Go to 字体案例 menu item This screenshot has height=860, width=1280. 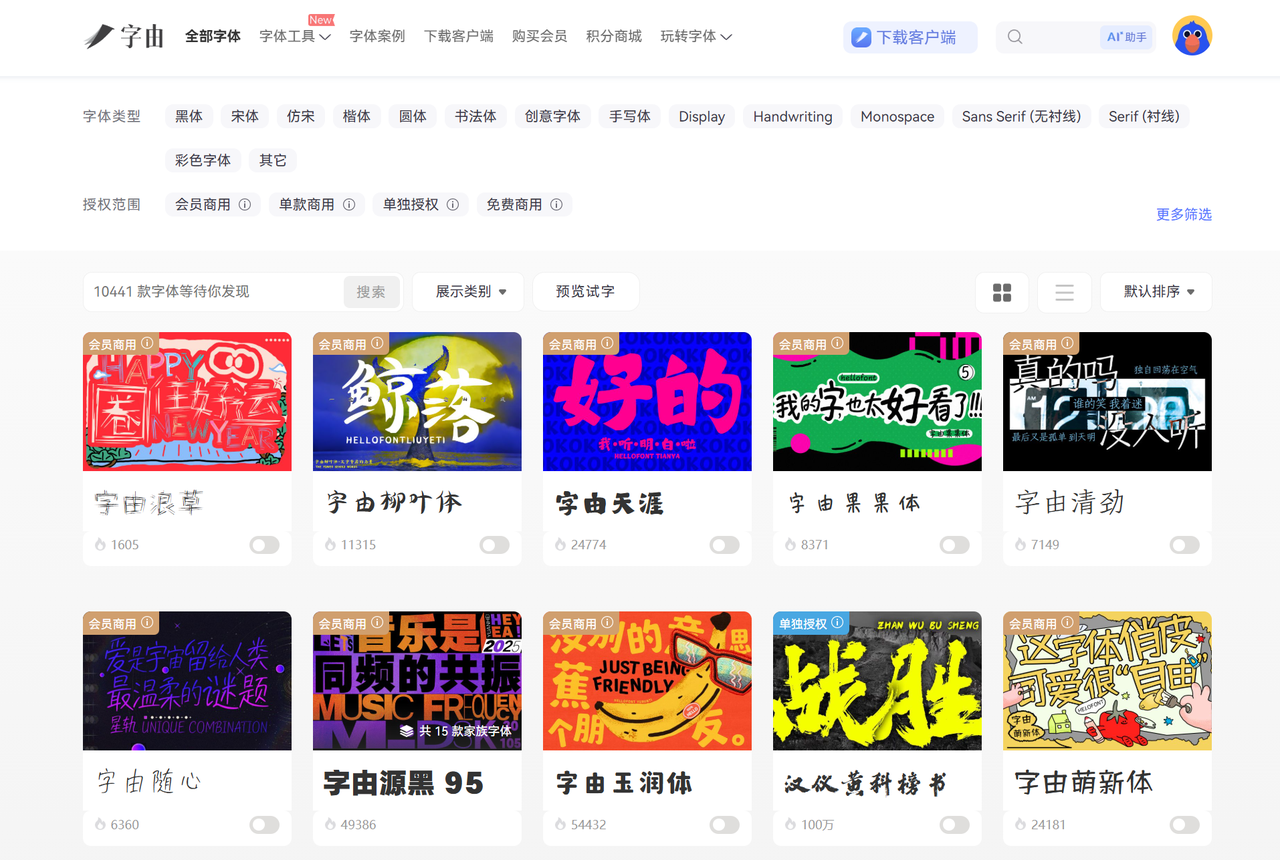(377, 36)
